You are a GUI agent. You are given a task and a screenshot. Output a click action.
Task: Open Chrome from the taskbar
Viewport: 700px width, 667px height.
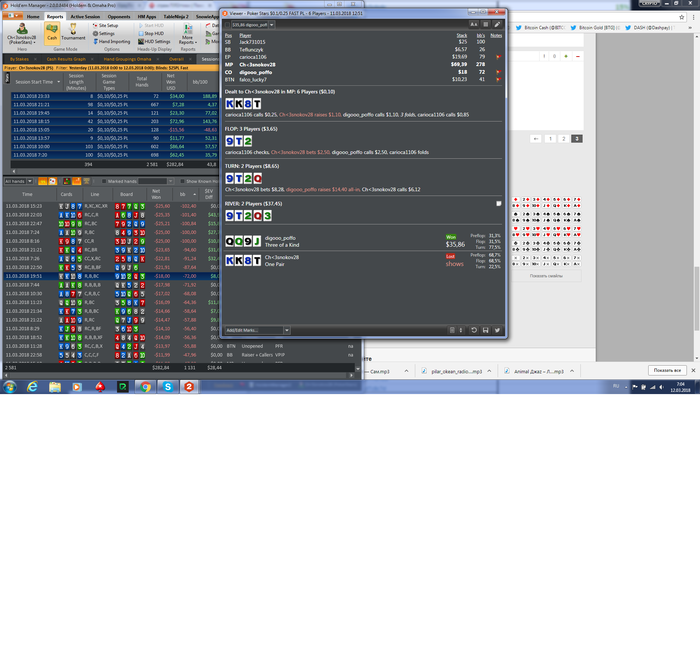point(145,387)
